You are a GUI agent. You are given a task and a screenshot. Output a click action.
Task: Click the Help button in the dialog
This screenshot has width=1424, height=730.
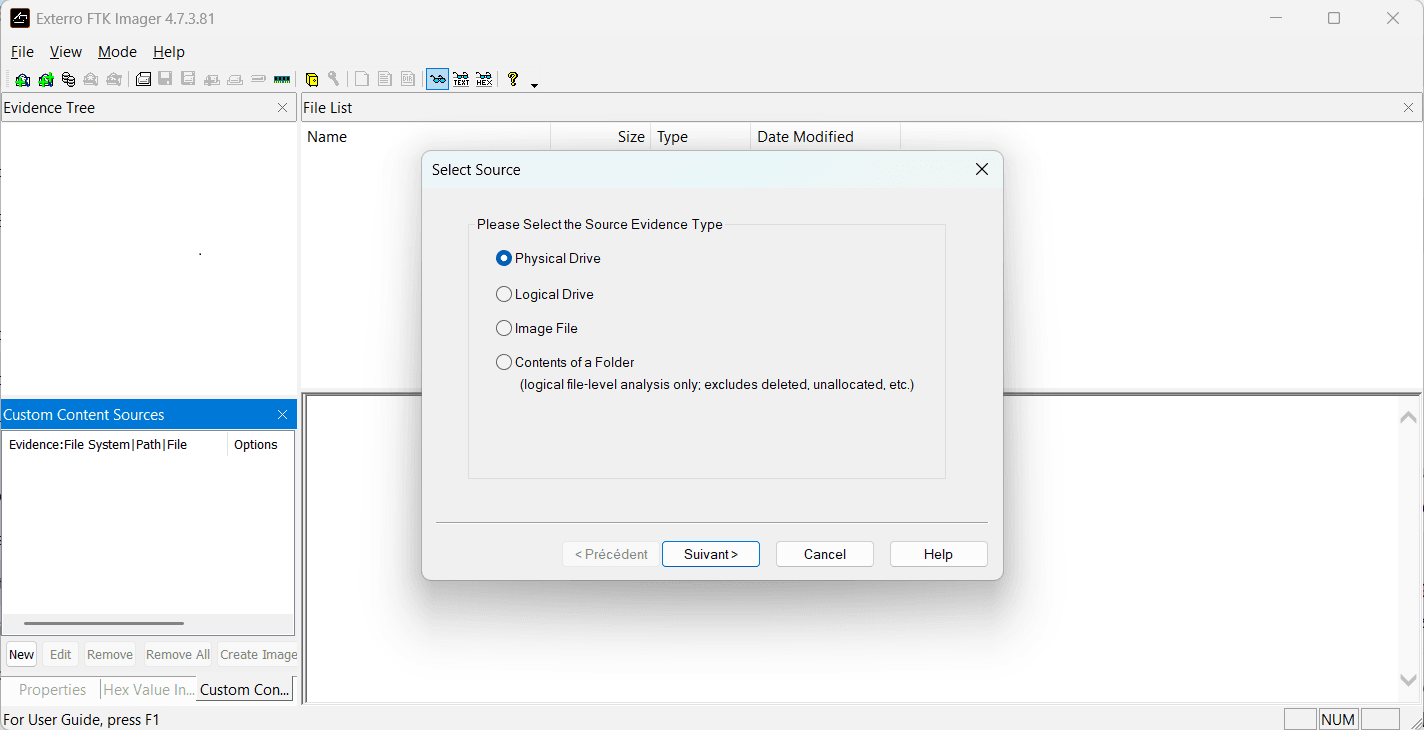tap(939, 554)
